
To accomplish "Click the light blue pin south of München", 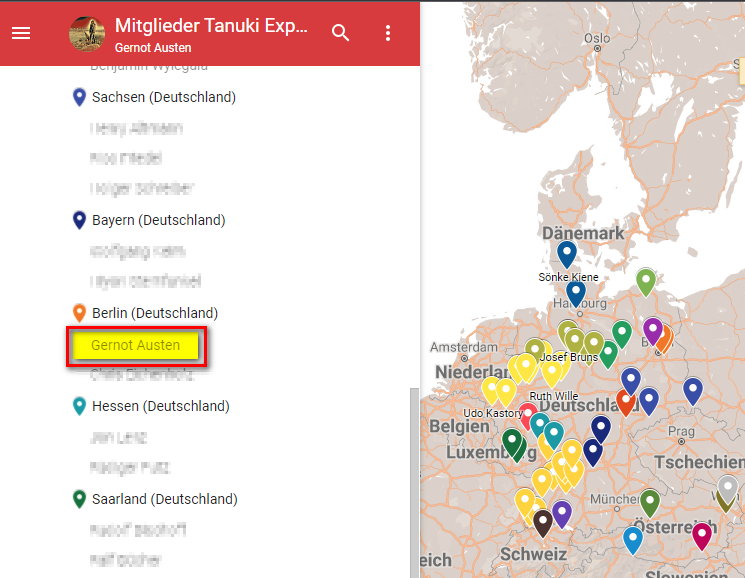I will click(632, 539).
